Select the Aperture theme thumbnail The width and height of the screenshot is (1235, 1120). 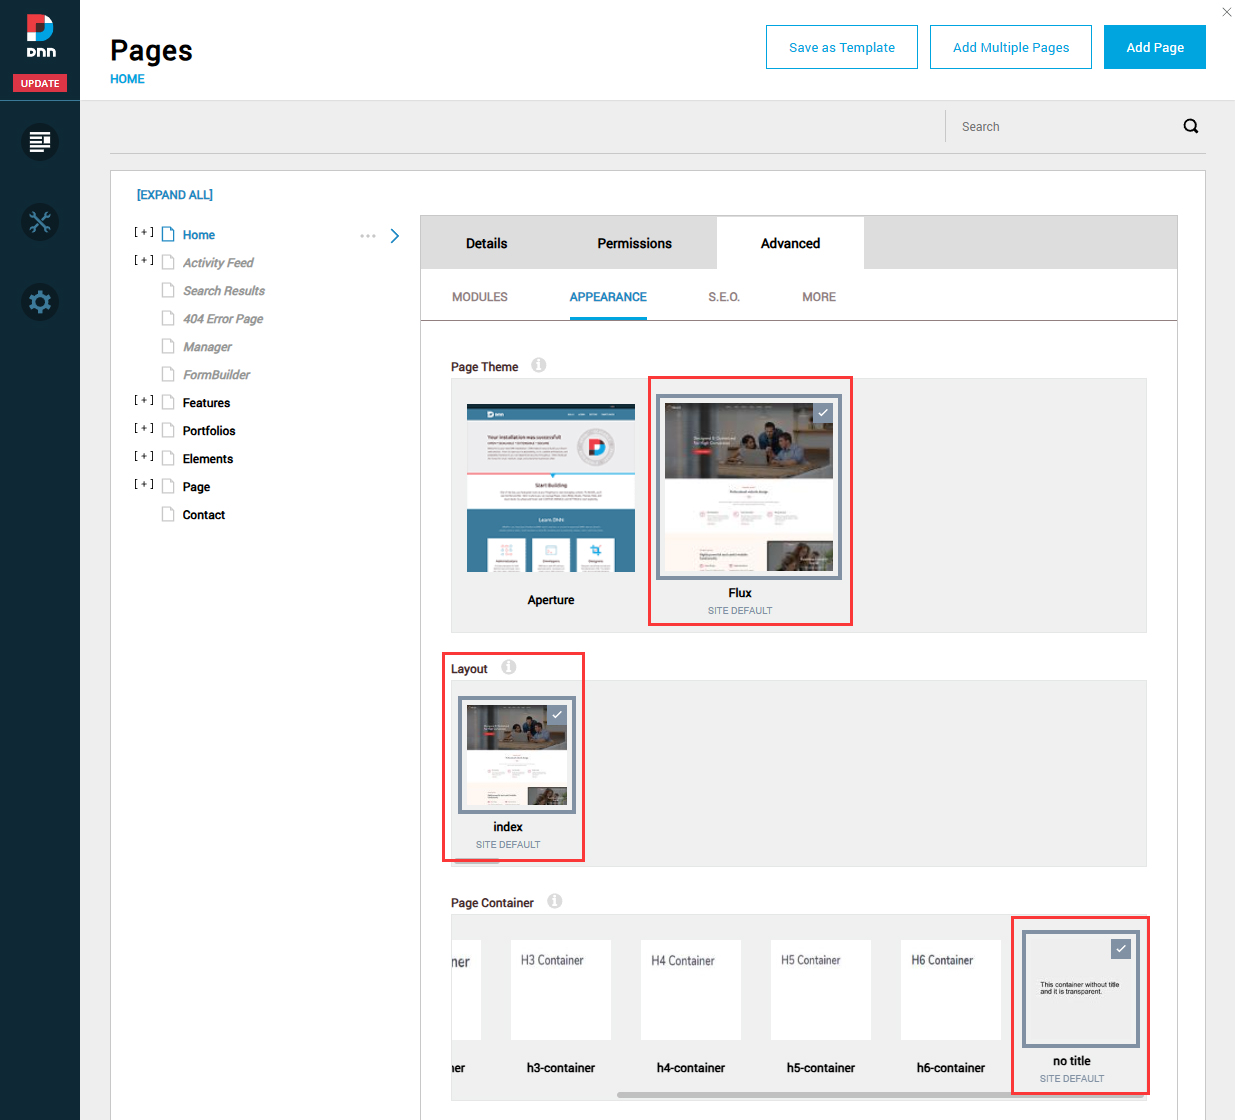pos(551,488)
